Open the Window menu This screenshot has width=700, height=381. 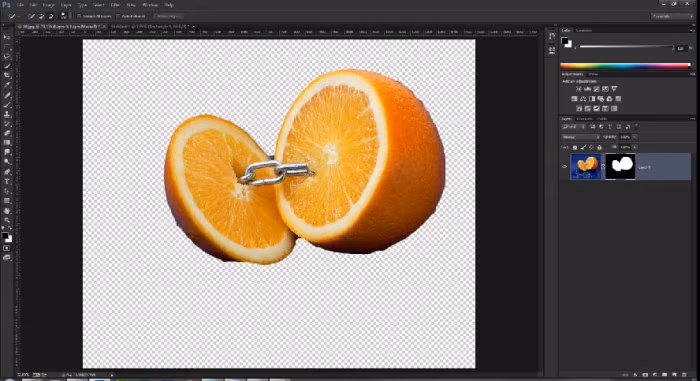pos(150,5)
